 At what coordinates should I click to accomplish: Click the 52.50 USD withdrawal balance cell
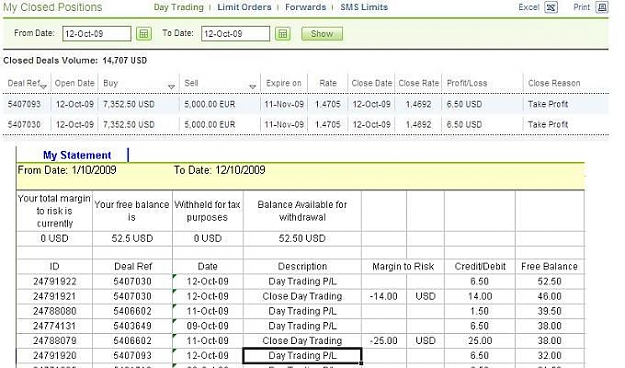(x=302, y=238)
